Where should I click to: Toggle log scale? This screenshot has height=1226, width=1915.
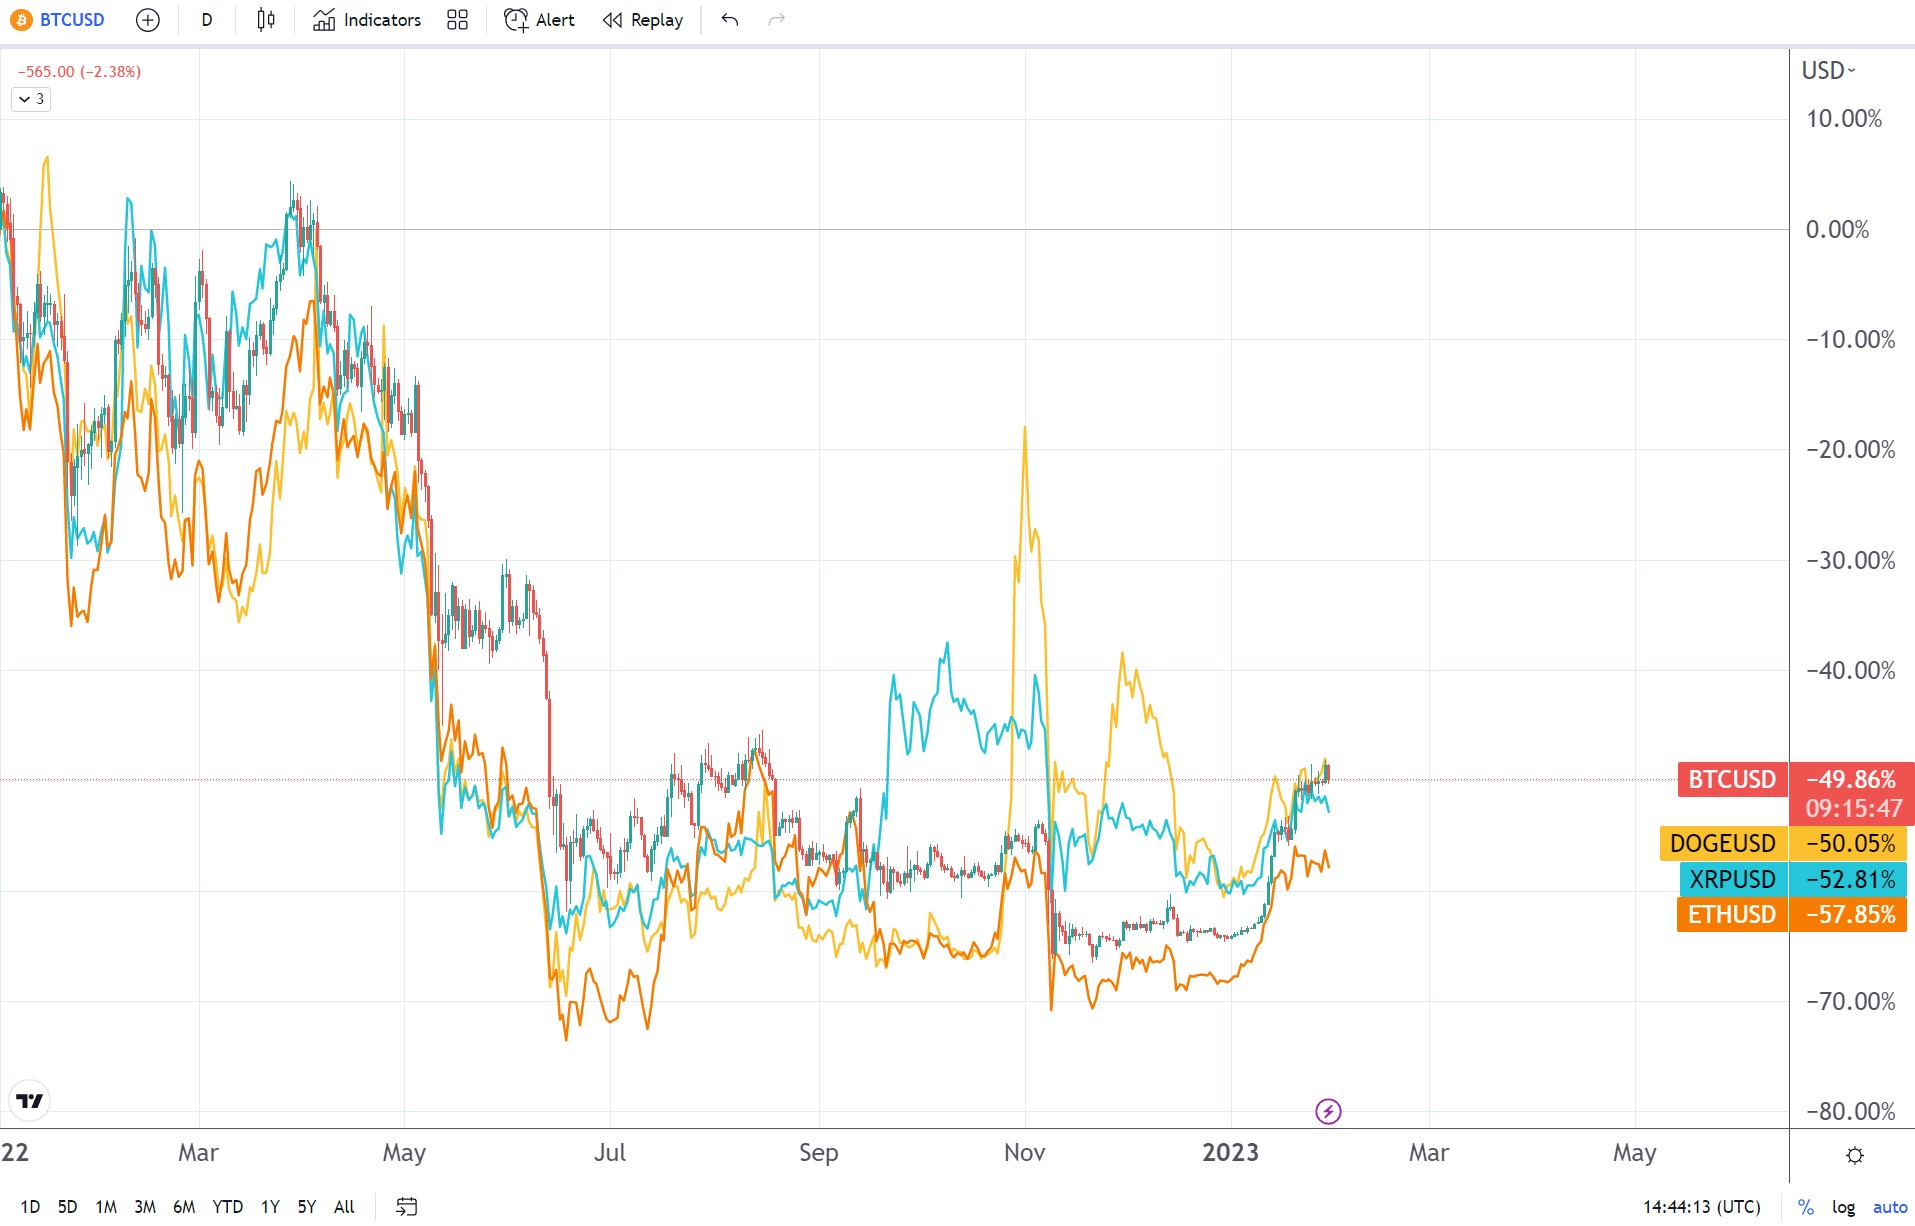coord(1843,1207)
